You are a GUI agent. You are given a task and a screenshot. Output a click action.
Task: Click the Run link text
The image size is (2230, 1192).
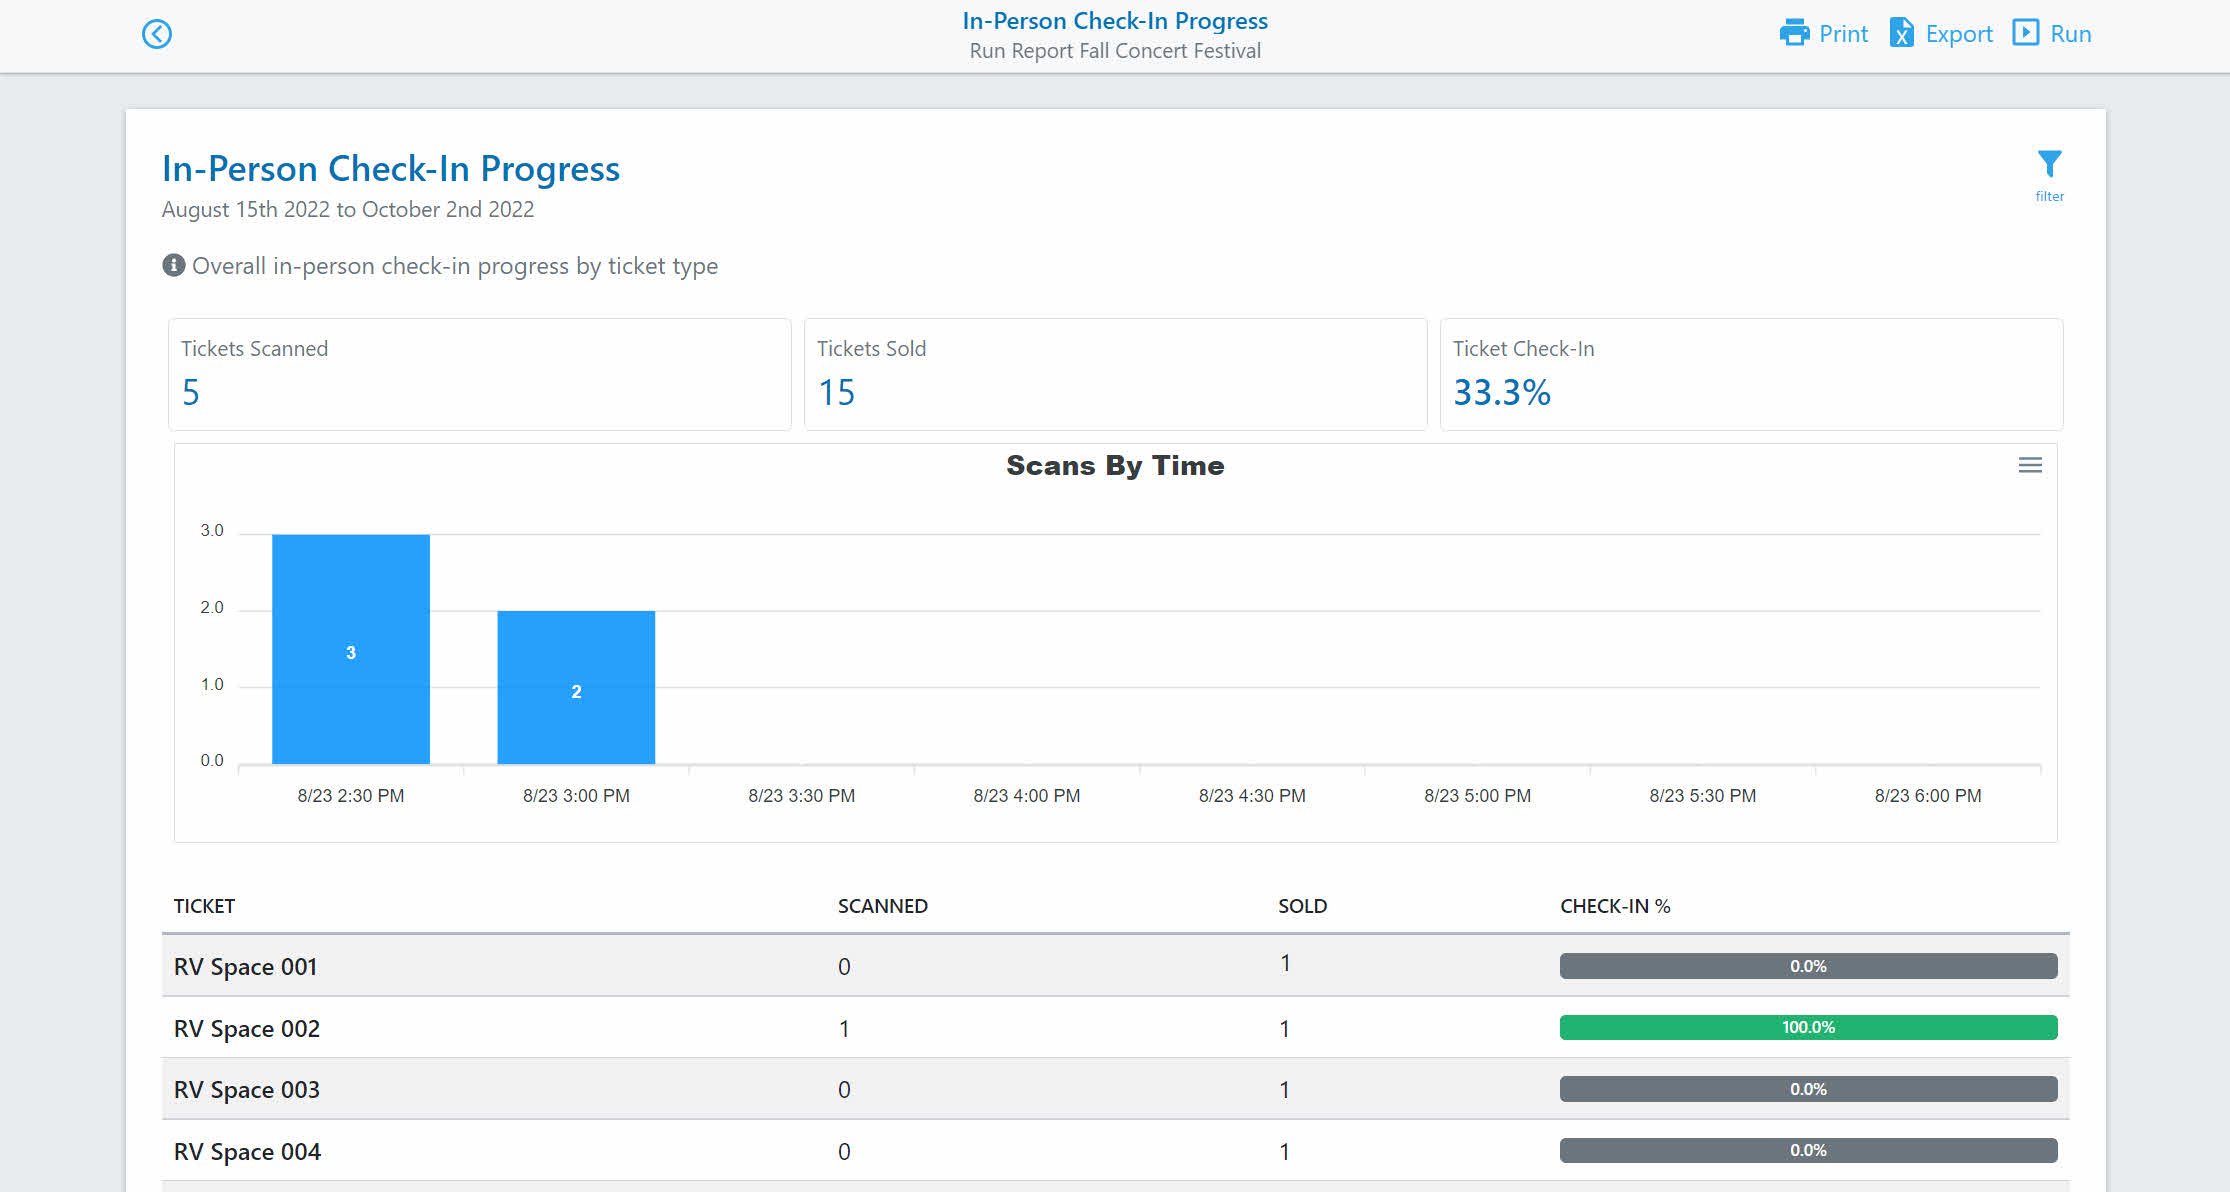(x=2070, y=34)
